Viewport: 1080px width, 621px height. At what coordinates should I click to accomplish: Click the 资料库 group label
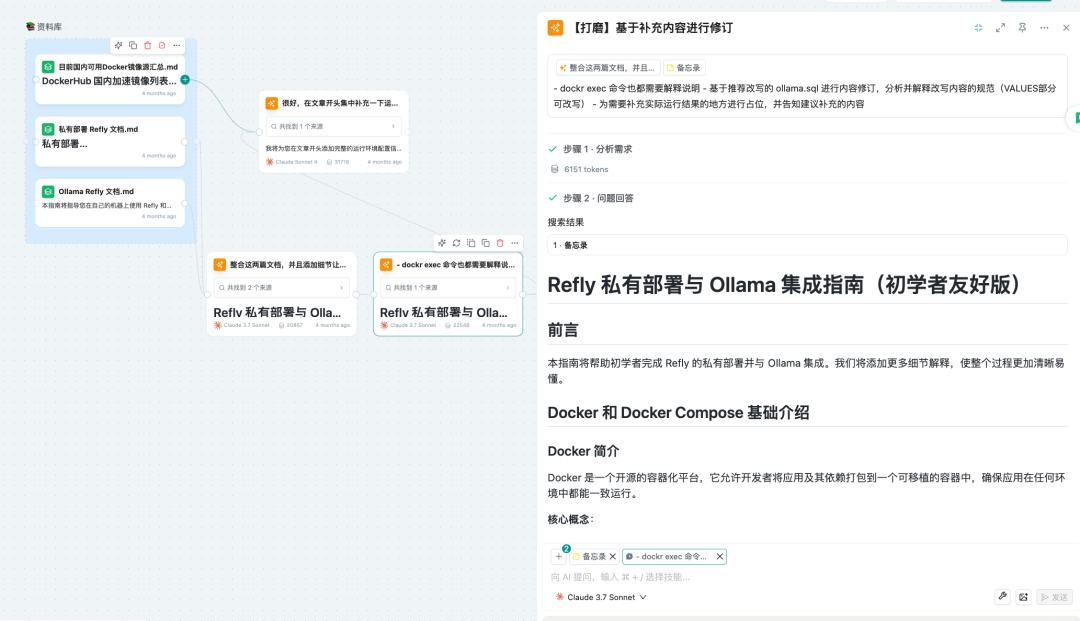49,27
